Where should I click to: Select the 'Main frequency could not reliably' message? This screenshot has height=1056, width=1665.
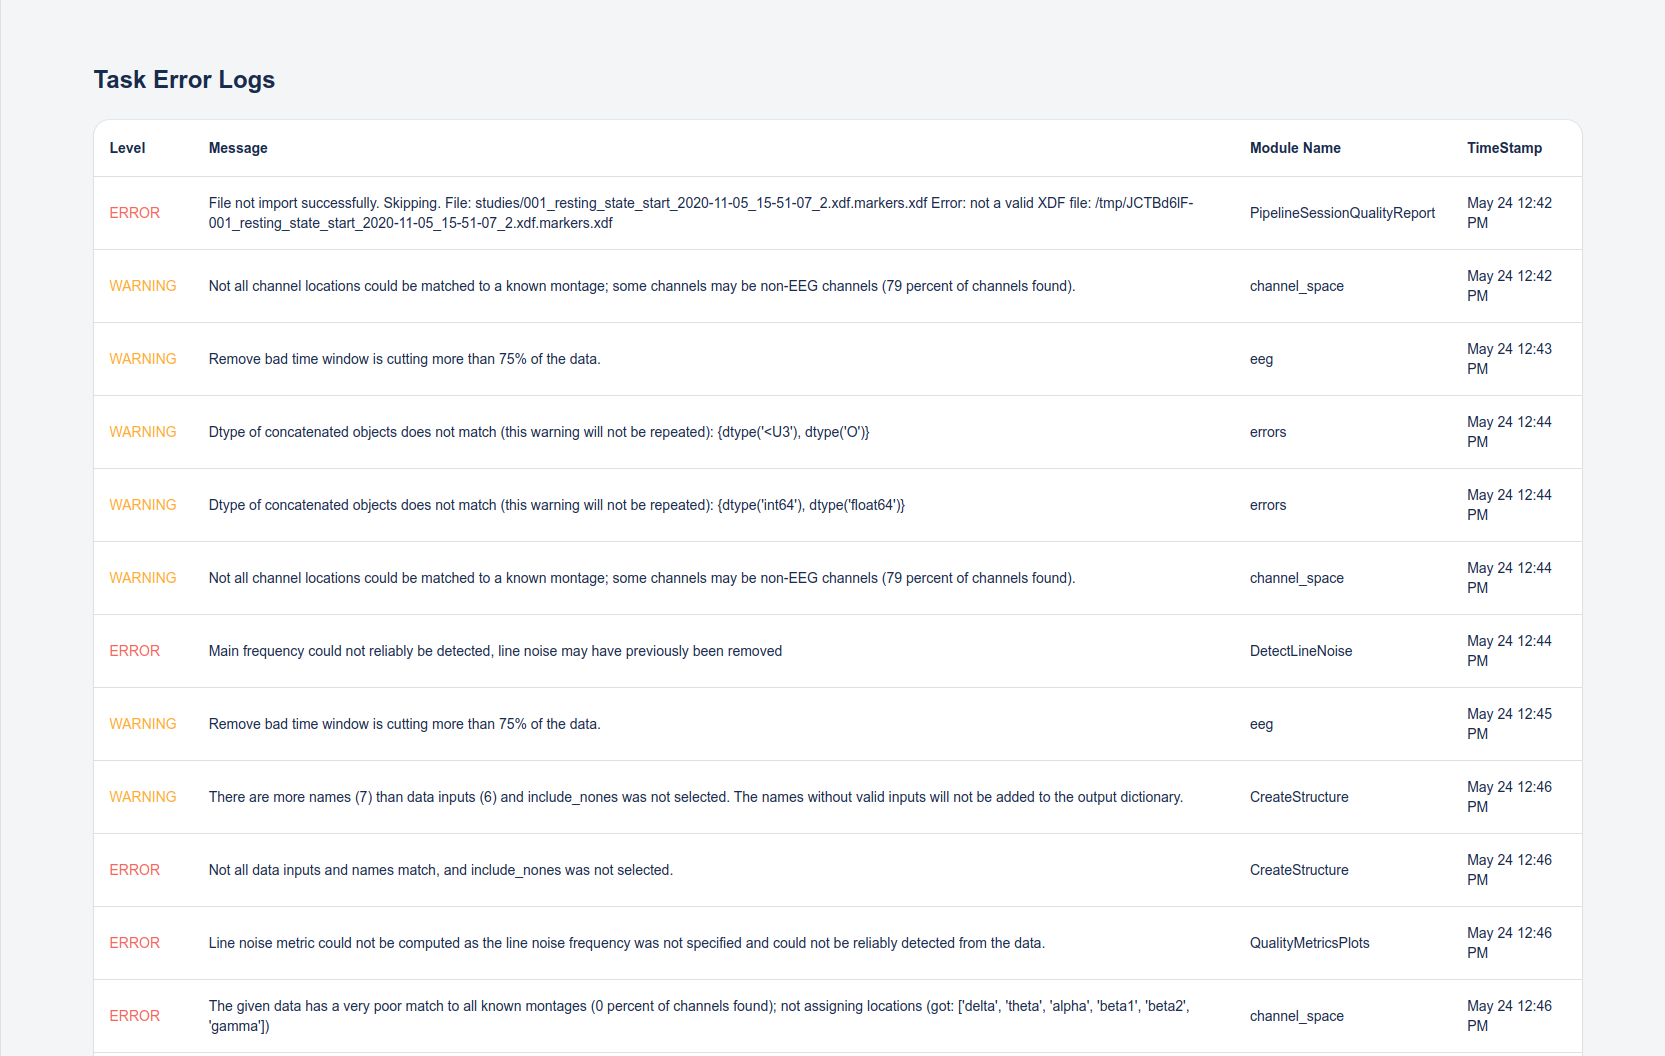(495, 651)
